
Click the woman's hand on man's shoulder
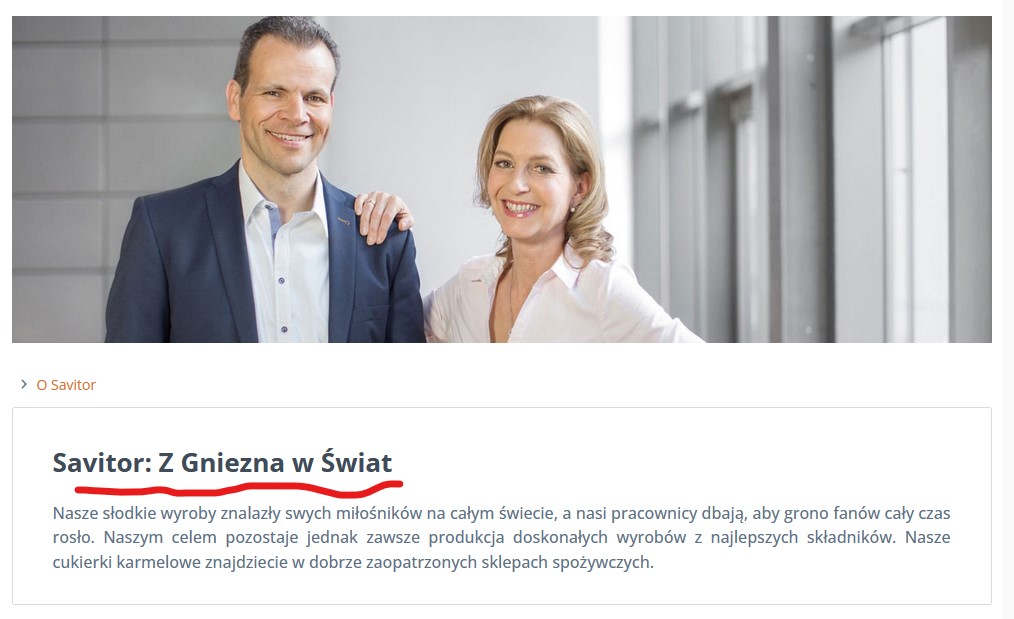point(382,217)
